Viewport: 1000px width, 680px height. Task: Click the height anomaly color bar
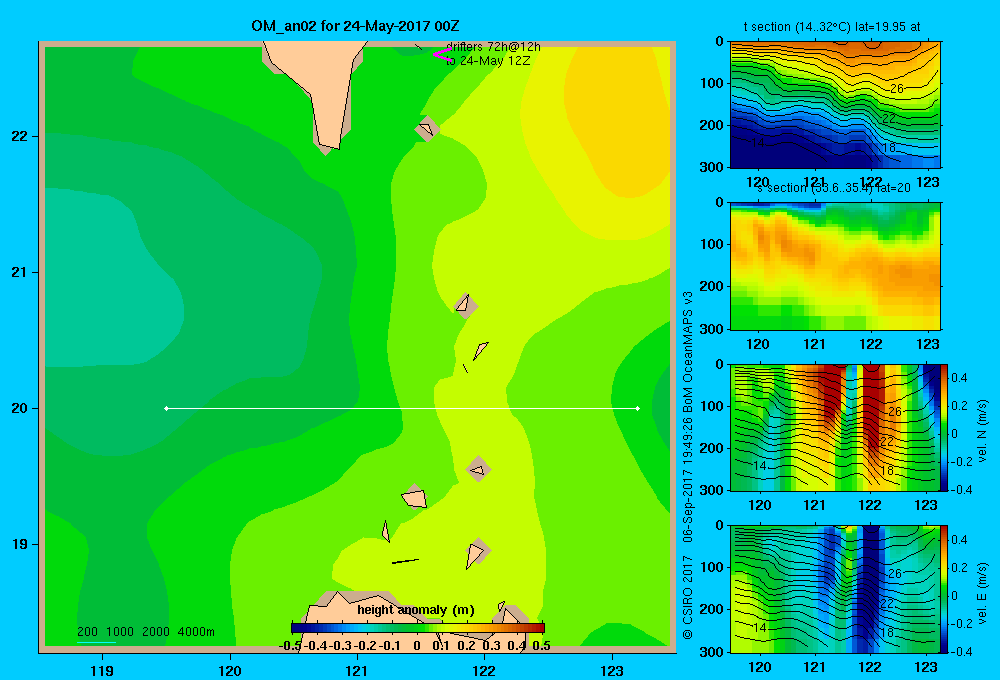[x=418, y=628]
